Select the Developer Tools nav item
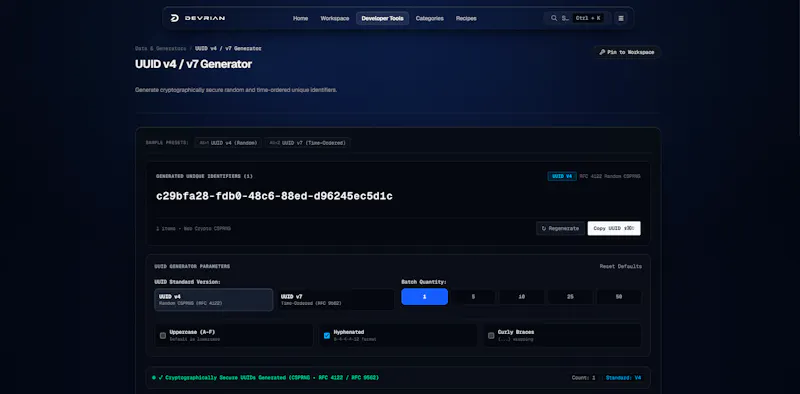This screenshot has height=394, width=800. coord(383,18)
